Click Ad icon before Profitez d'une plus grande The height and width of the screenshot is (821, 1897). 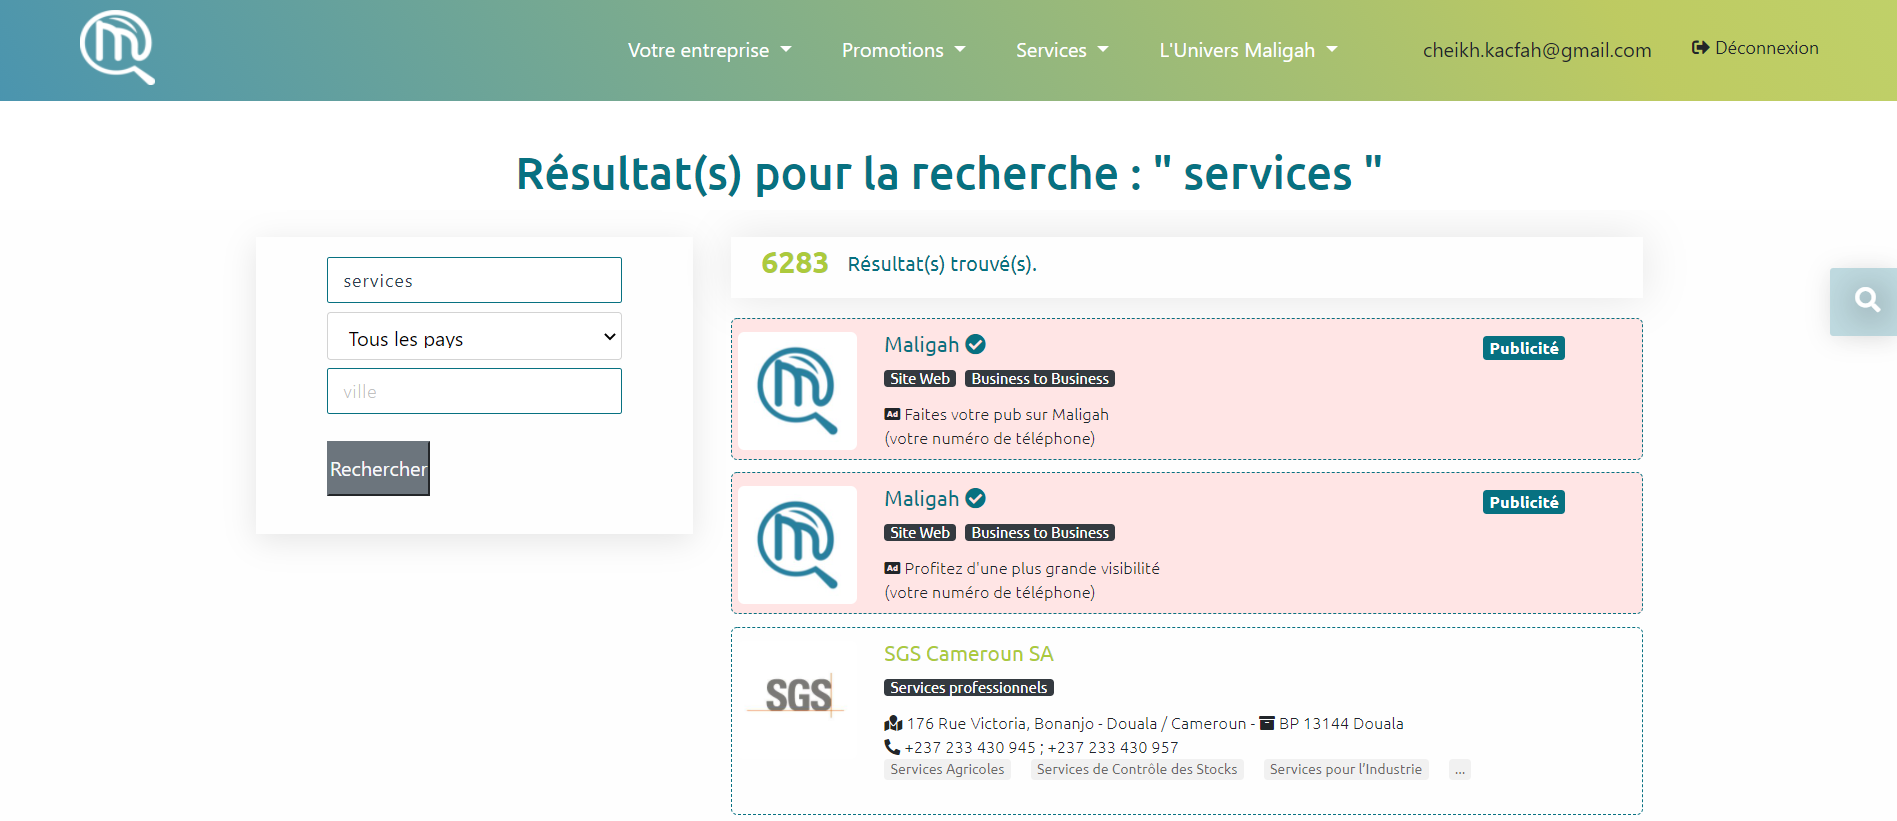coord(892,568)
